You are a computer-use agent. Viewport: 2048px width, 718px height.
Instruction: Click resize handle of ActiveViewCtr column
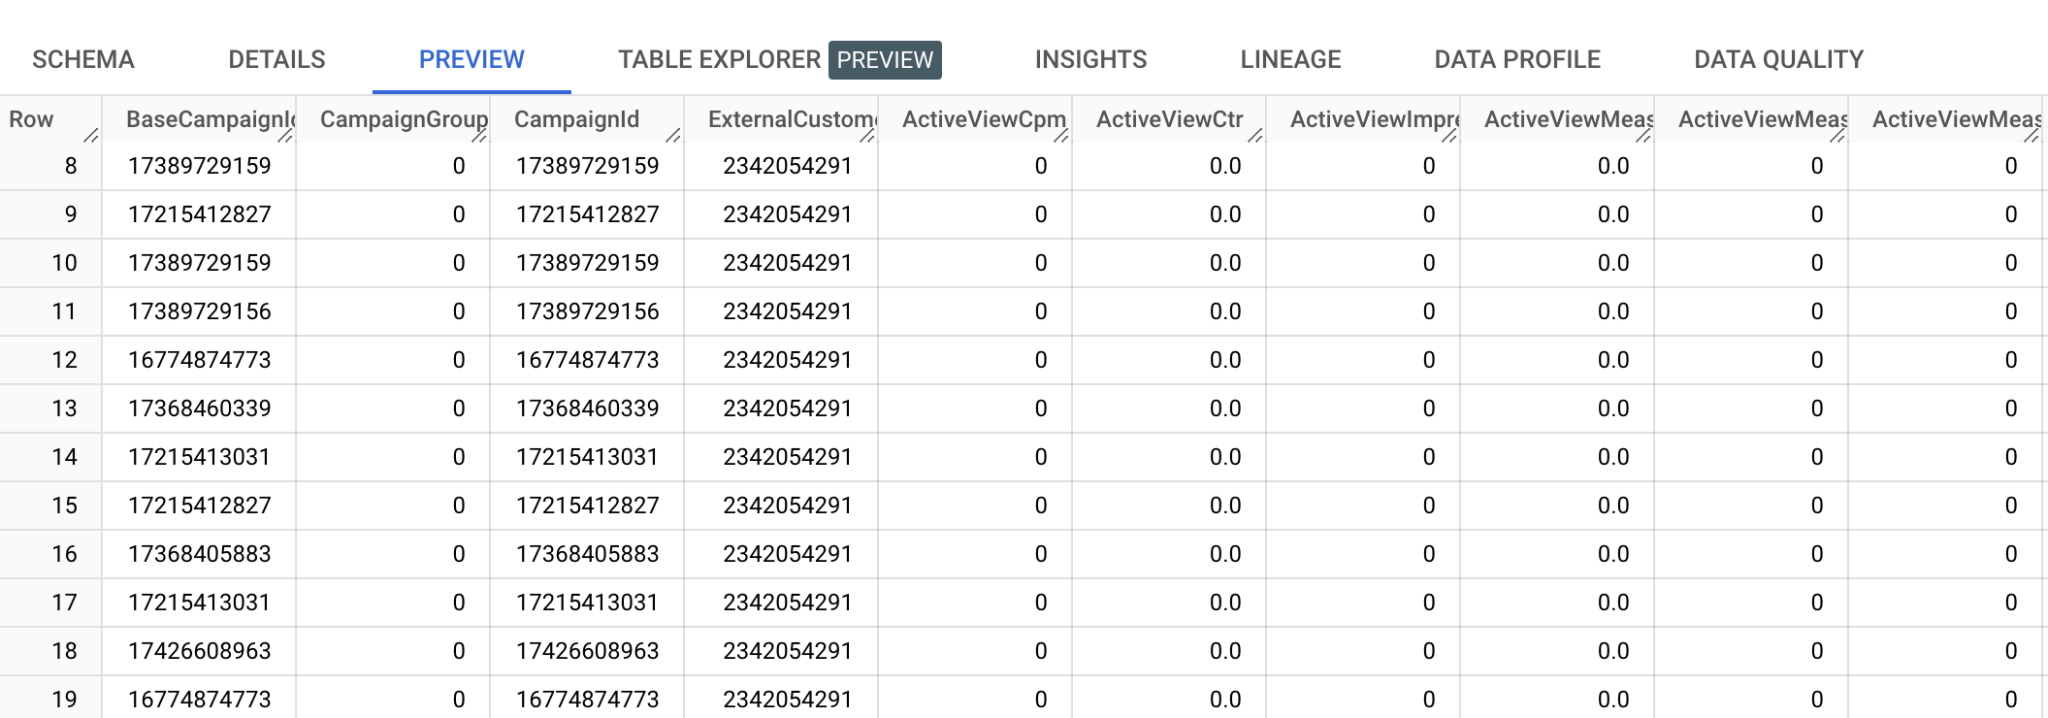(1255, 135)
